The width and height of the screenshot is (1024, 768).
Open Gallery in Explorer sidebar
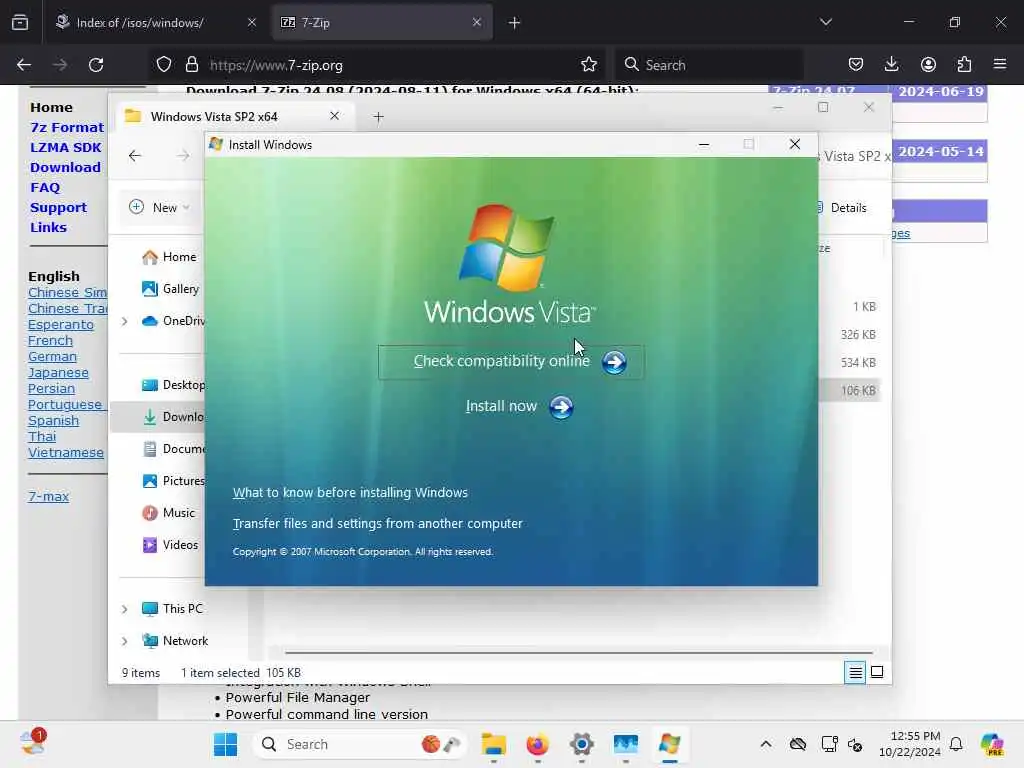tap(171, 289)
